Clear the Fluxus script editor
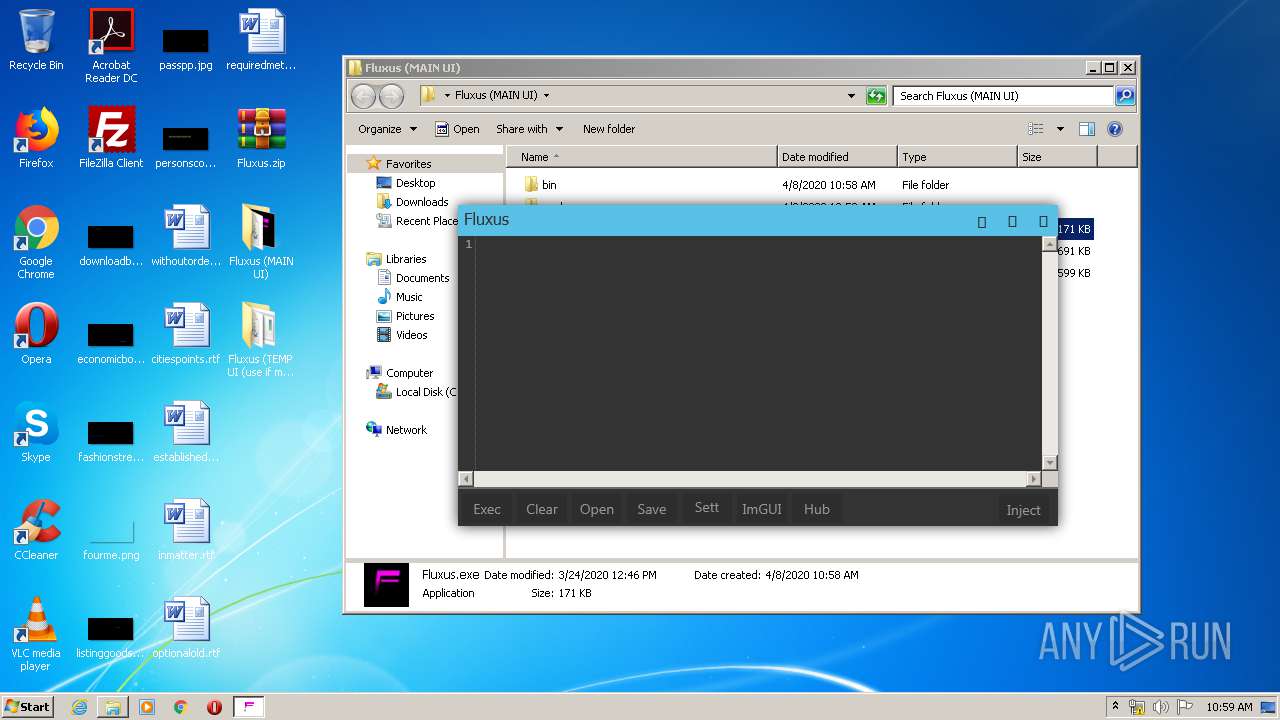Viewport: 1280px width, 720px height. (x=542, y=509)
